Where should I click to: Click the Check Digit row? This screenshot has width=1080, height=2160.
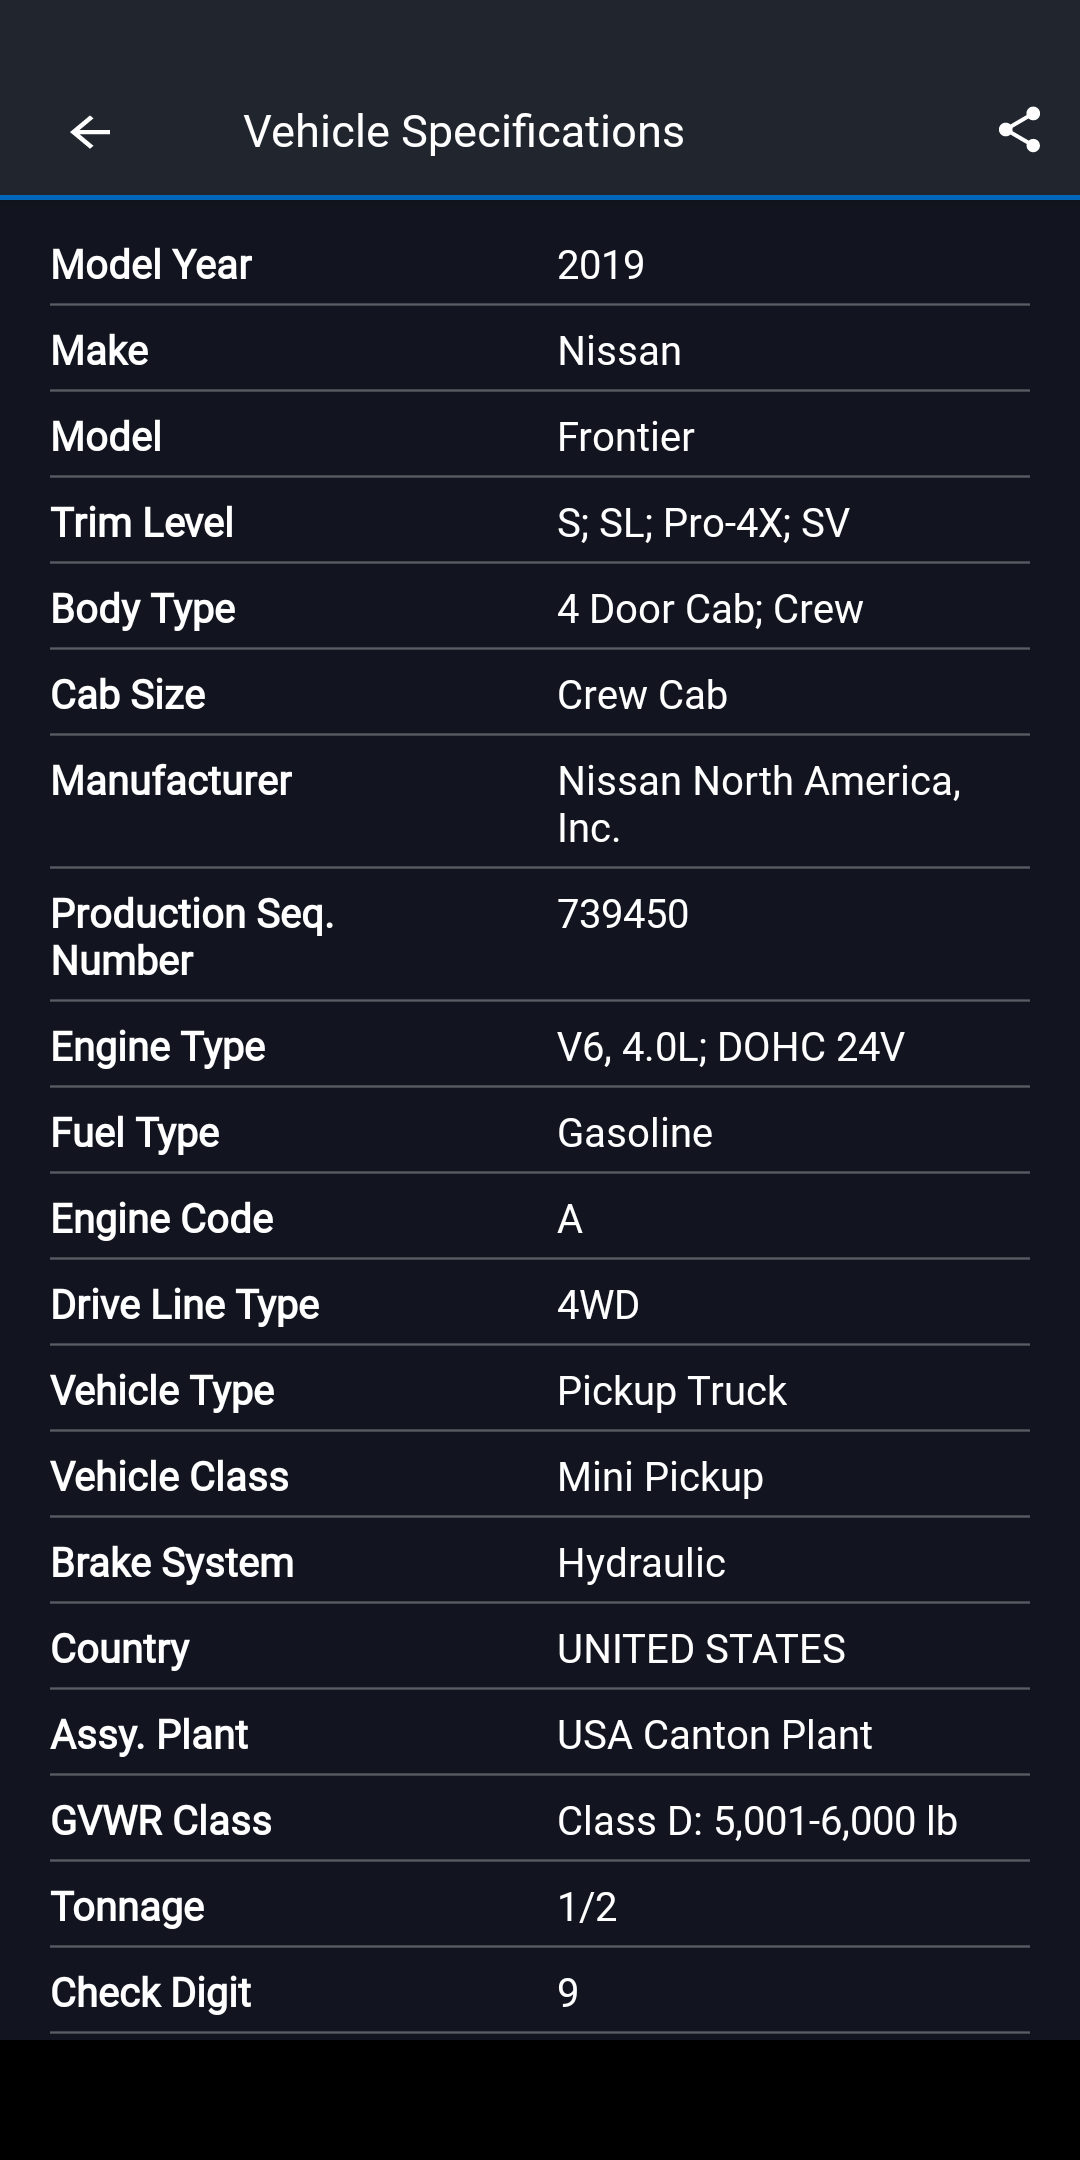point(540,1991)
